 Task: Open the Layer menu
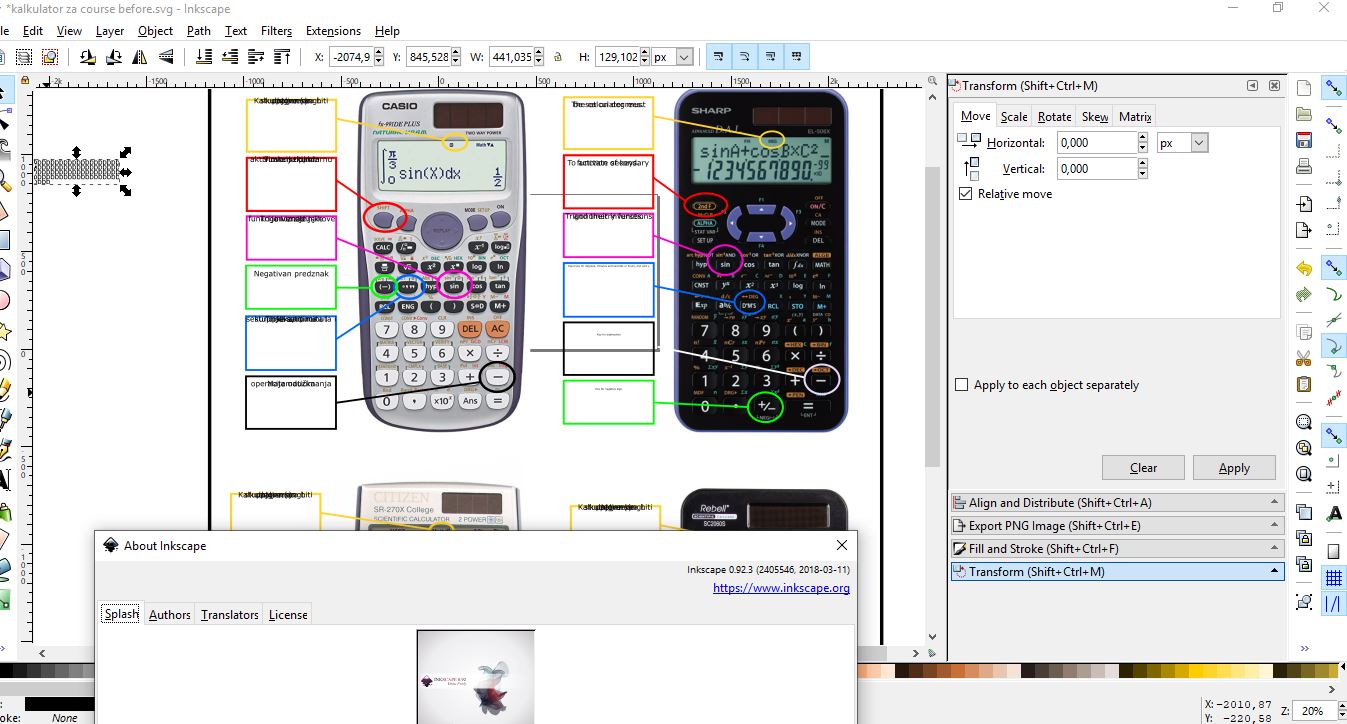point(110,31)
